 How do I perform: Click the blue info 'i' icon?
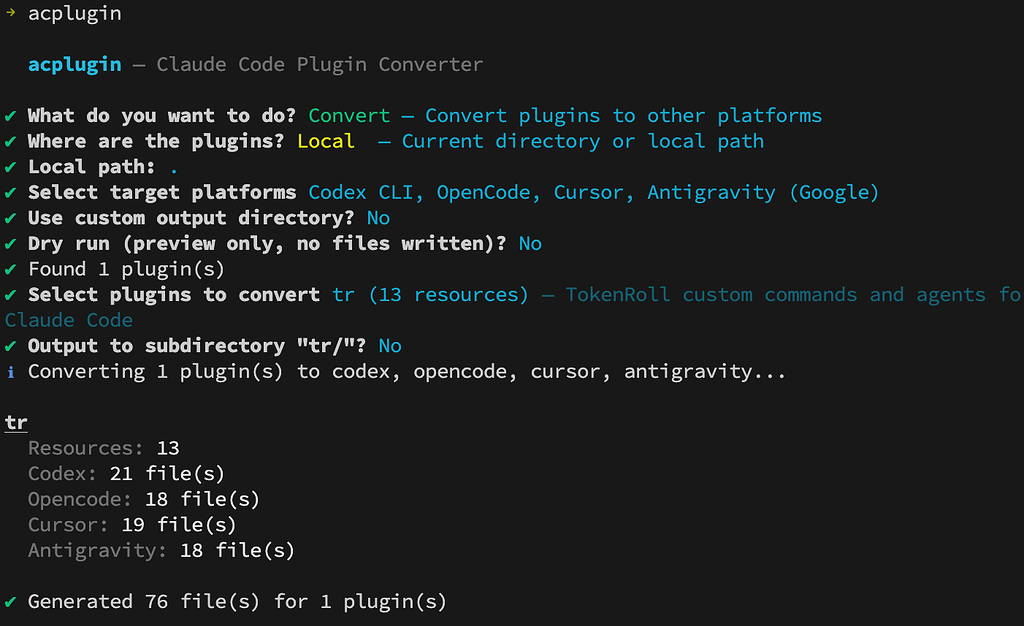pyautogui.click(x=10, y=372)
